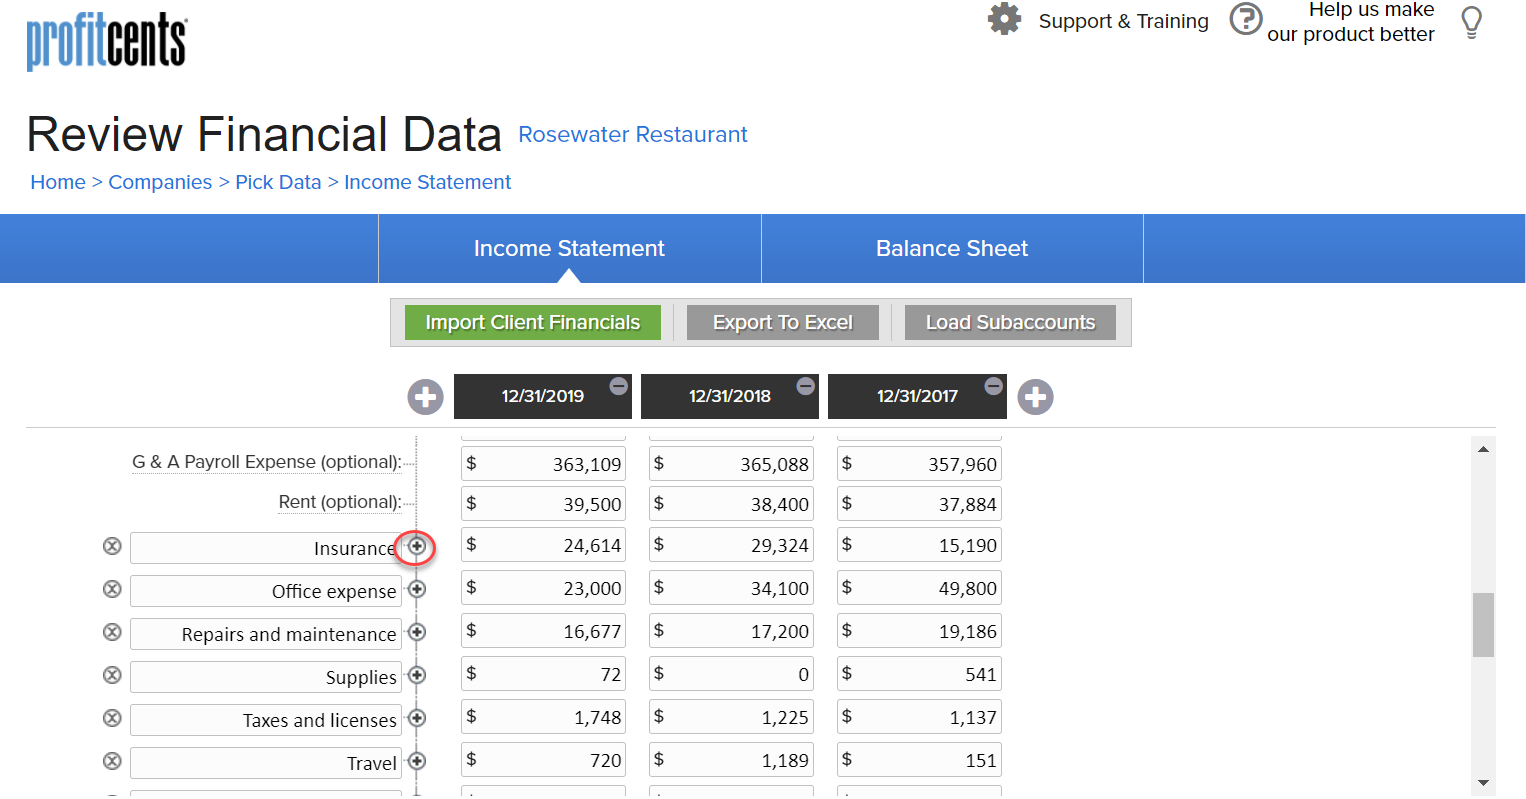Delete the Repairs and maintenance row
The width and height of the screenshot is (1526, 799).
pos(112,632)
